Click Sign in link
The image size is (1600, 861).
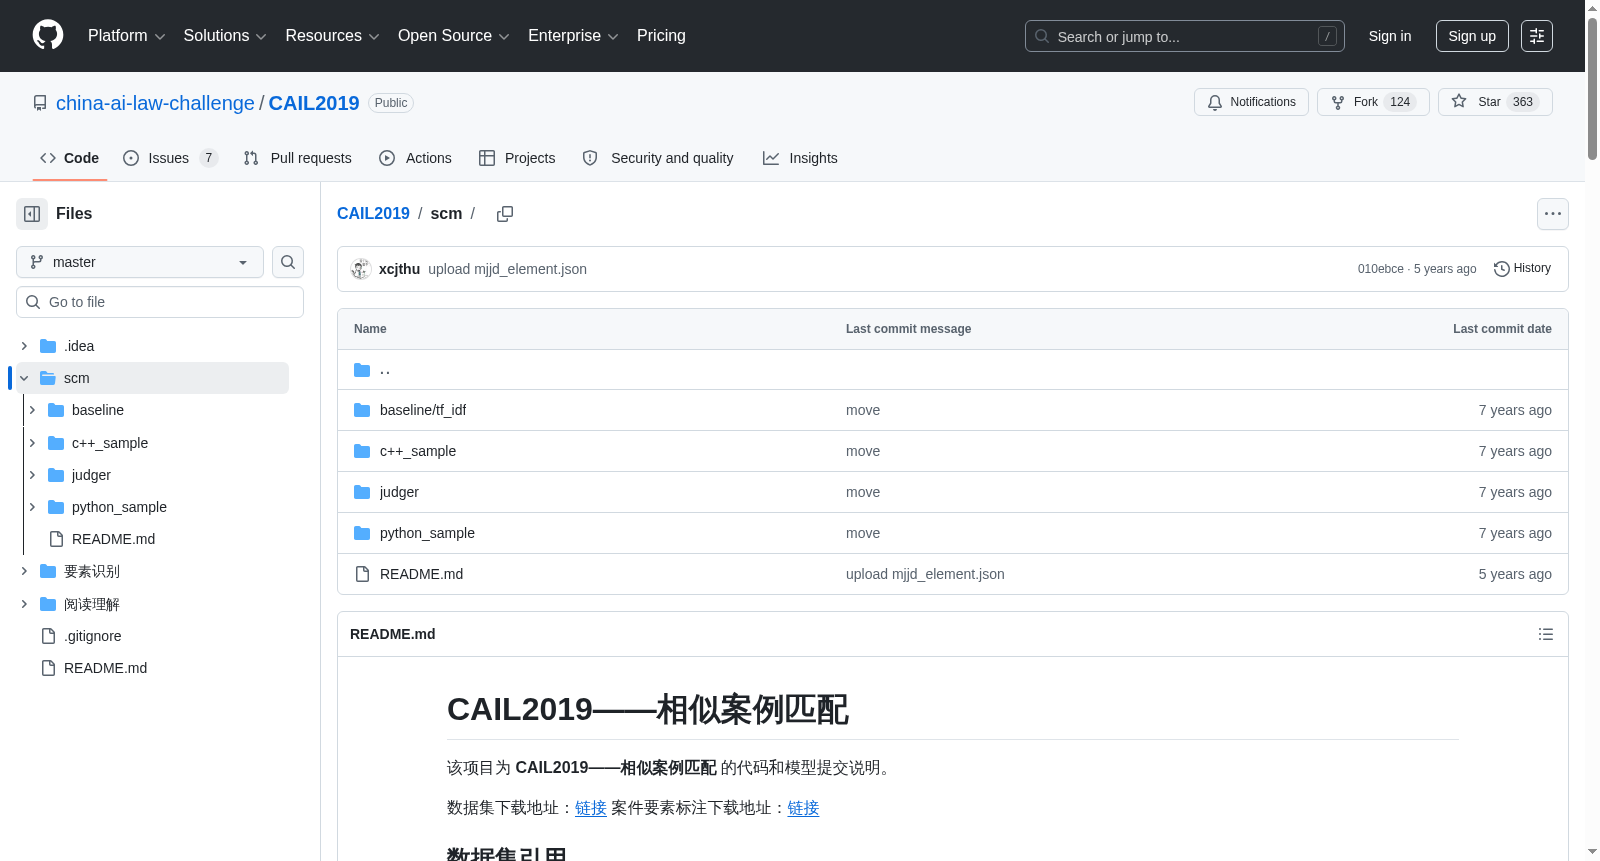click(x=1390, y=36)
